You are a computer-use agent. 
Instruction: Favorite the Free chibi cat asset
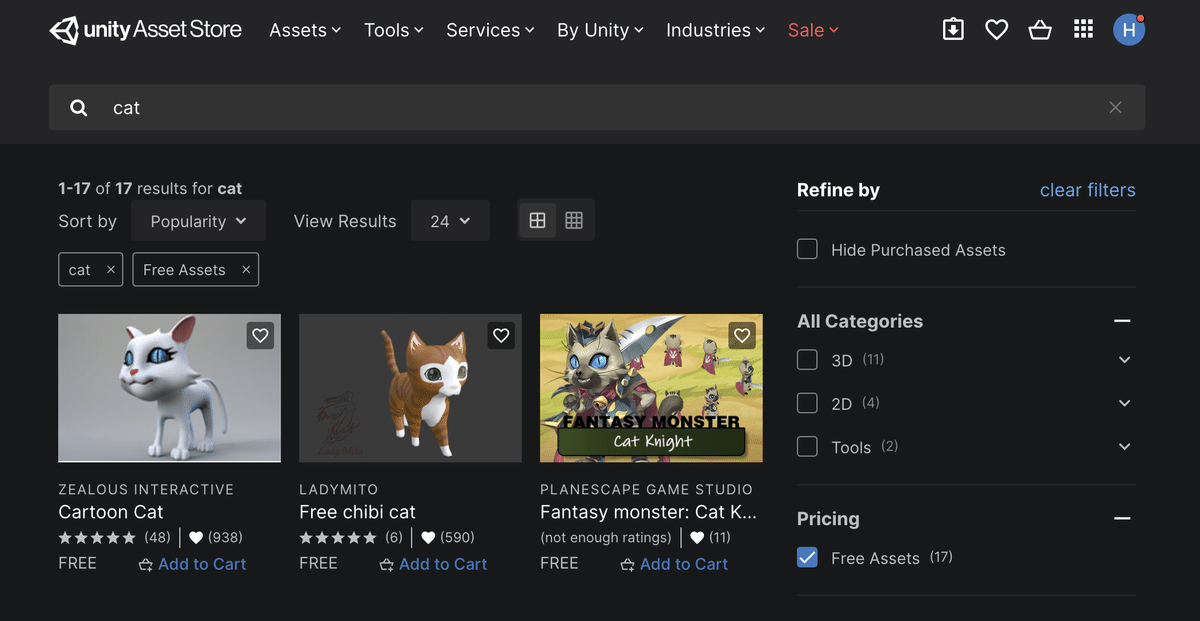[502, 336]
